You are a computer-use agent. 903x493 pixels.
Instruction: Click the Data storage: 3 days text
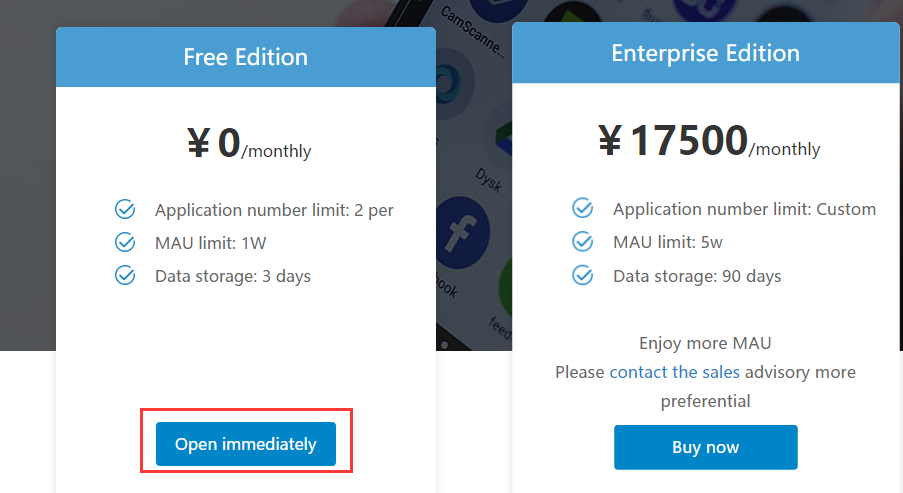pos(232,276)
